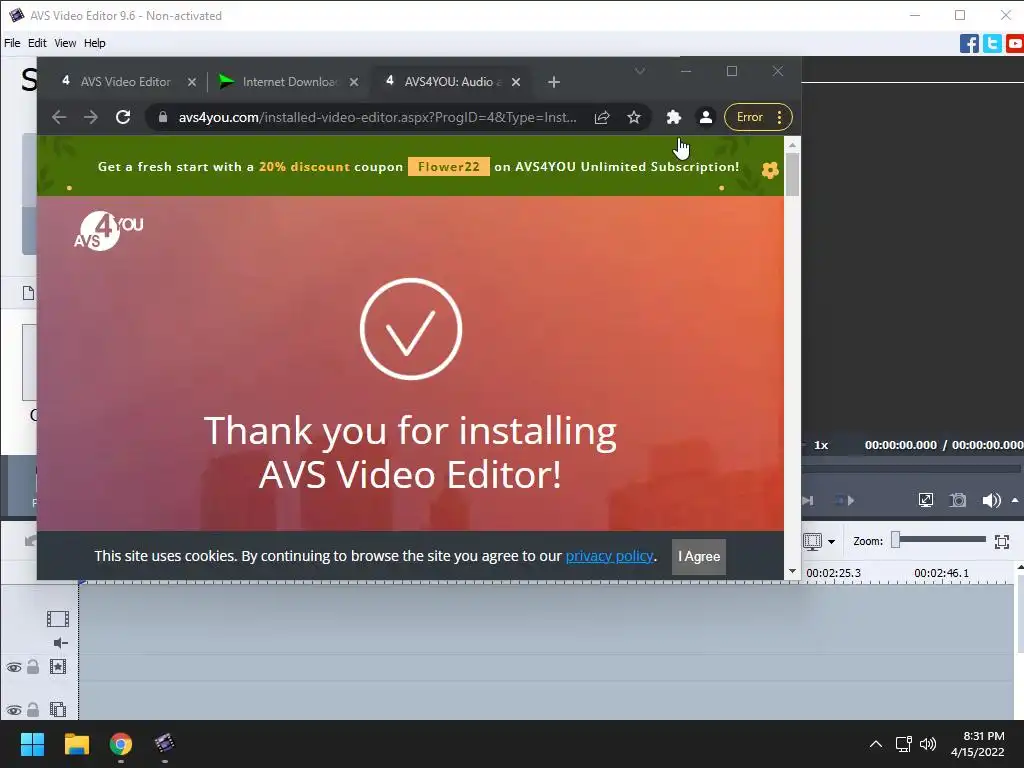Viewport: 1024px width, 768px height.
Task: Show hidden system tray icons
Action: pyautogui.click(x=876, y=744)
